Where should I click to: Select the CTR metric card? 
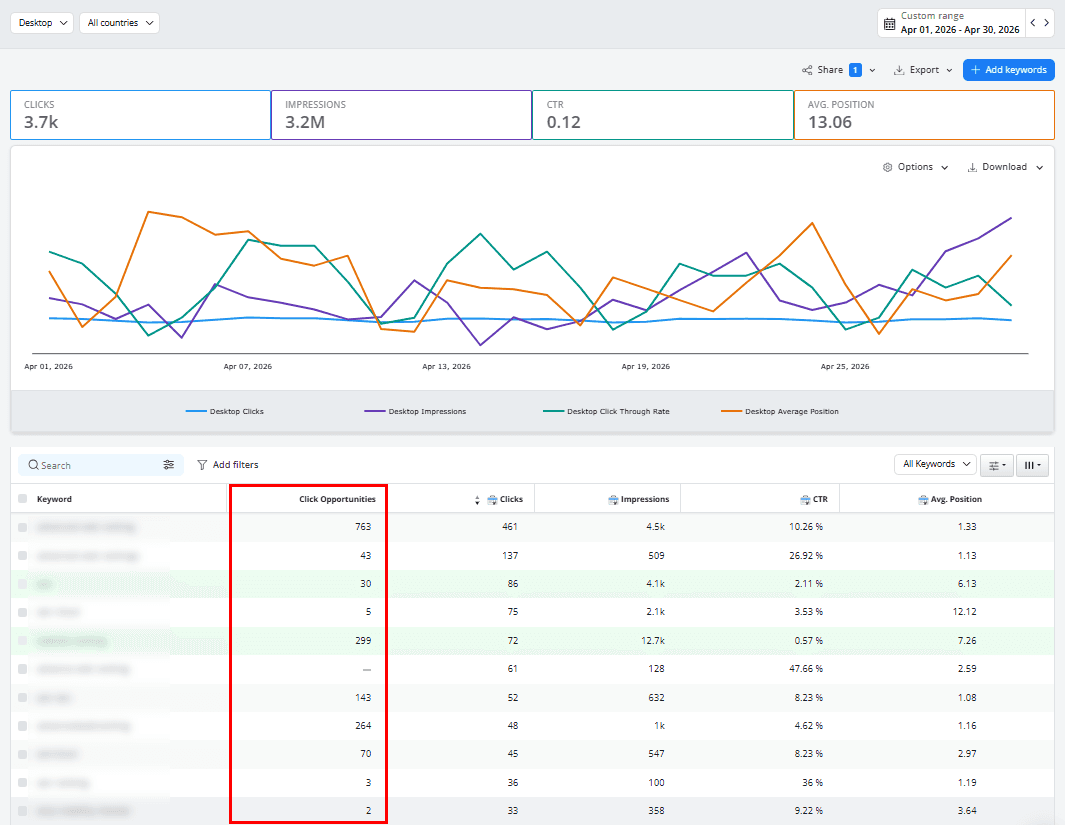coord(663,115)
